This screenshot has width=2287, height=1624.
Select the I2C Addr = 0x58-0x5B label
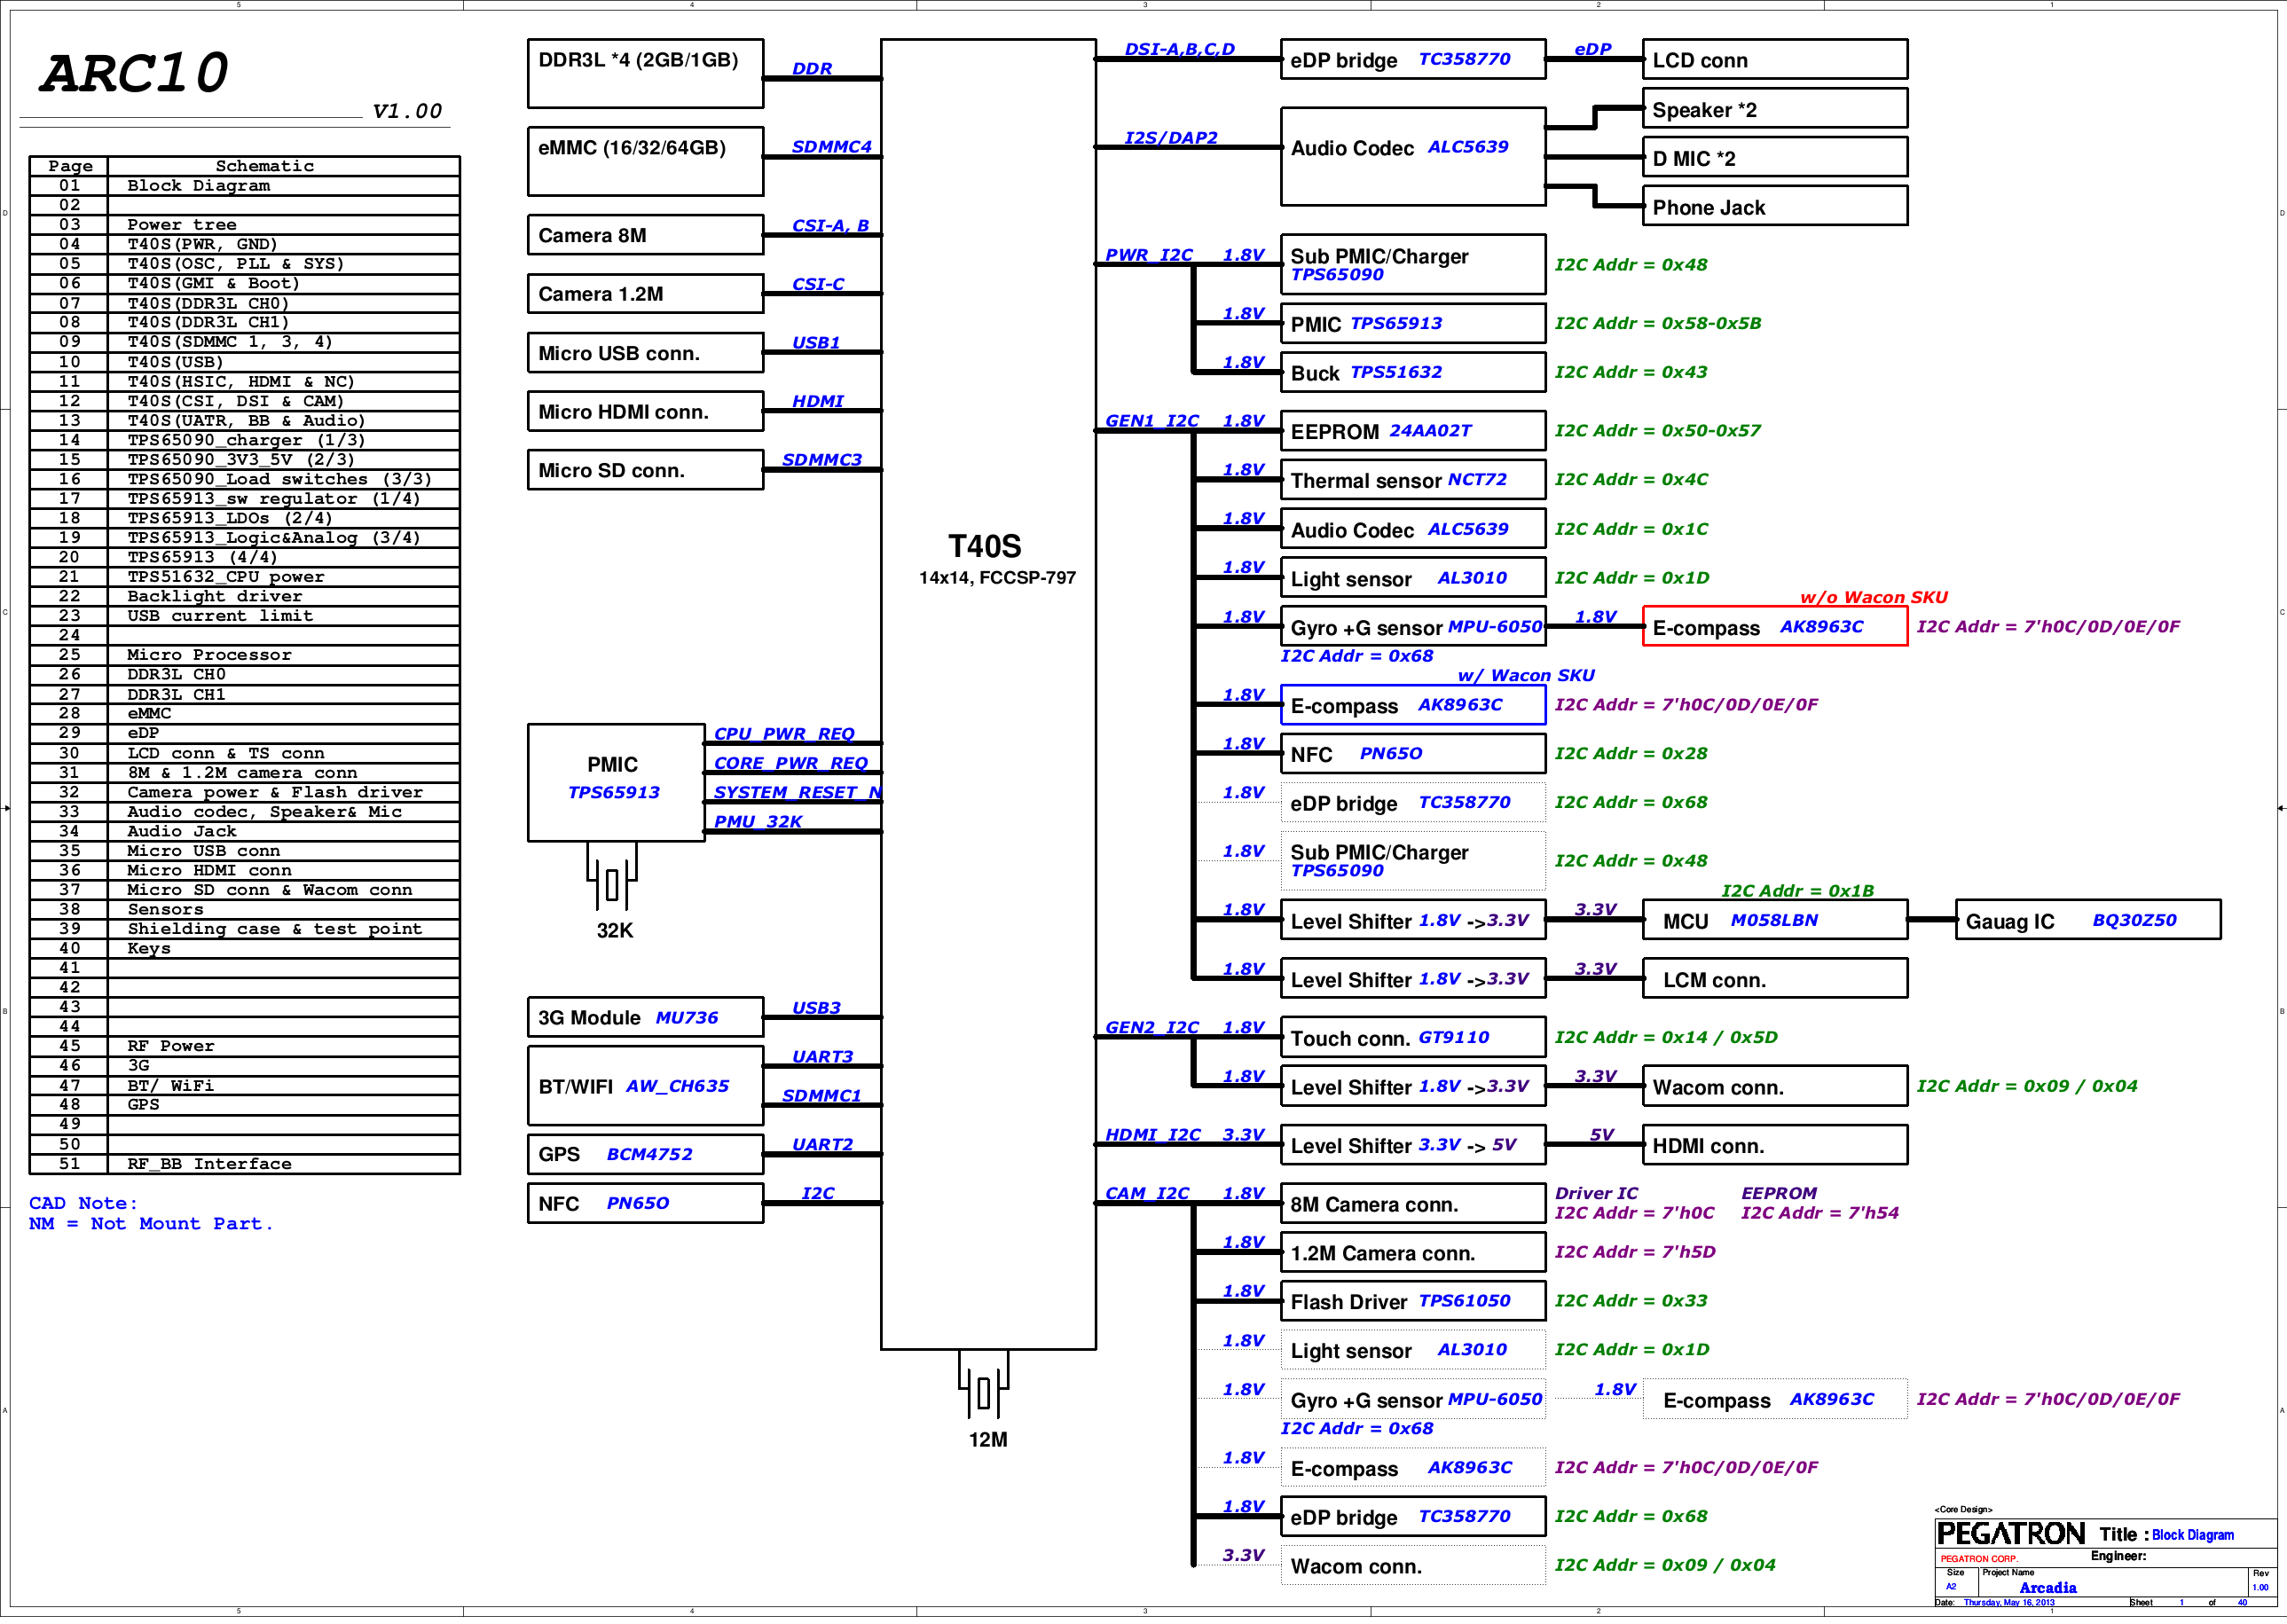click(x=1657, y=323)
